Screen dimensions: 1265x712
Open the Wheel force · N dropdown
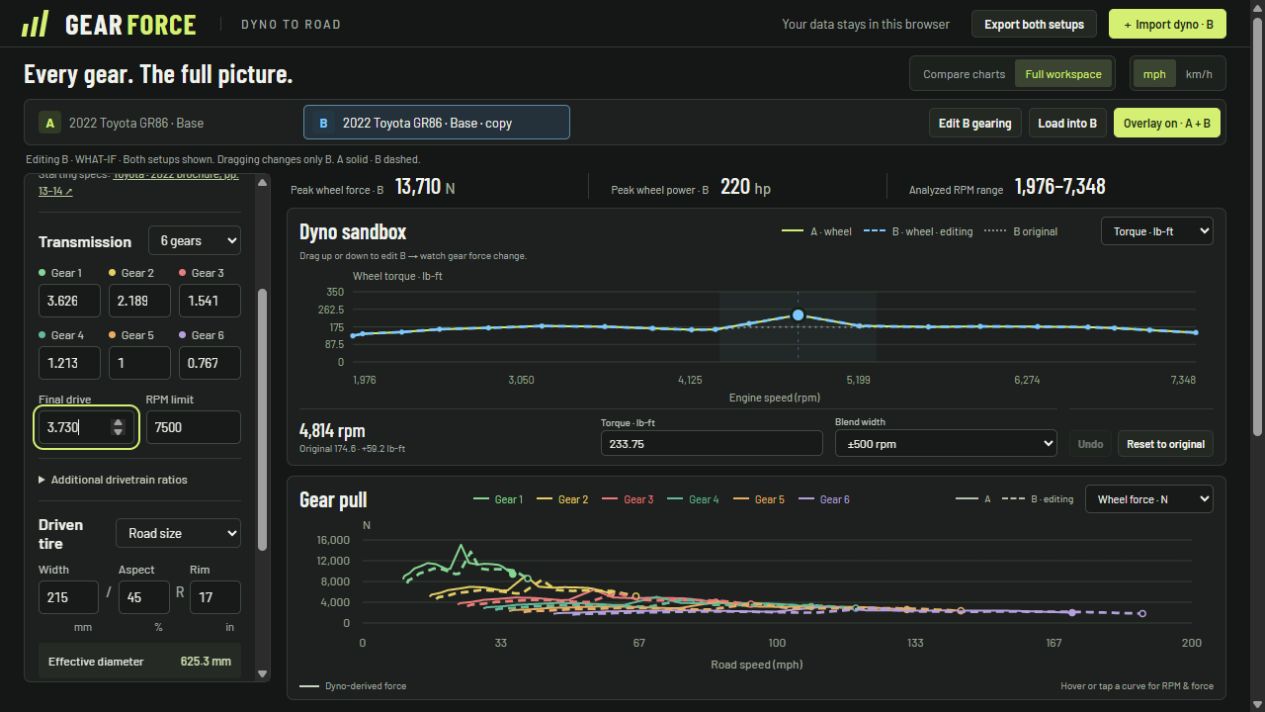[x=1149, y=499]
